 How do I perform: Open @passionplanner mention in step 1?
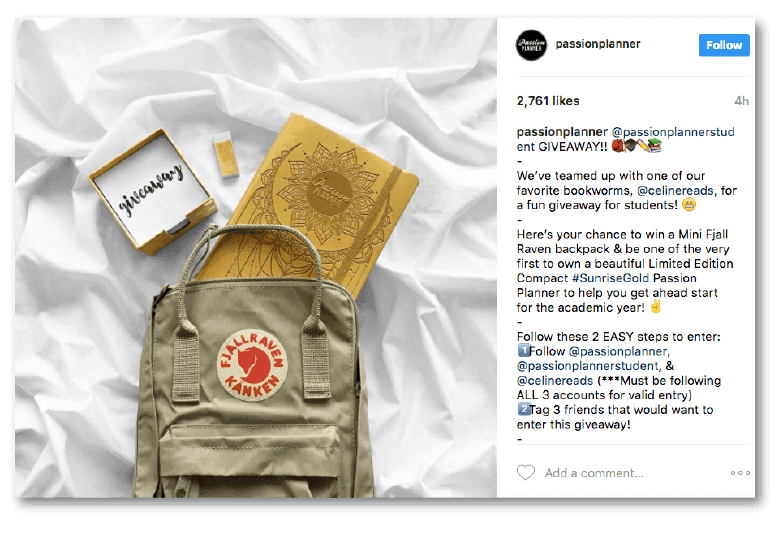pyautogui.click(x=617, y=351)
